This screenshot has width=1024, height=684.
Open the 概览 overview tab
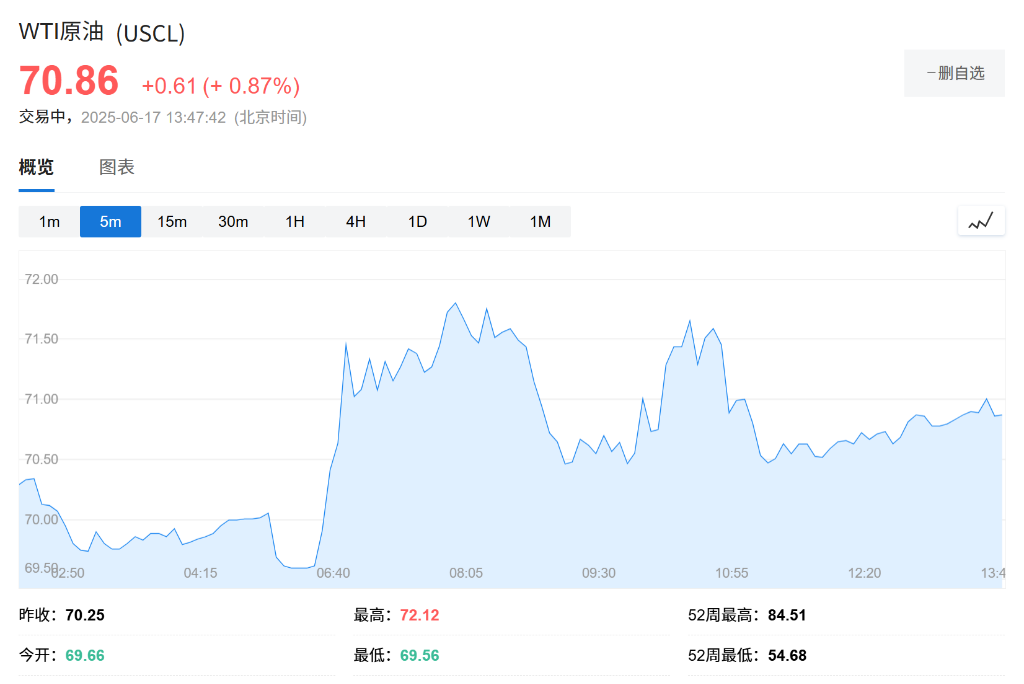(36, 167)
